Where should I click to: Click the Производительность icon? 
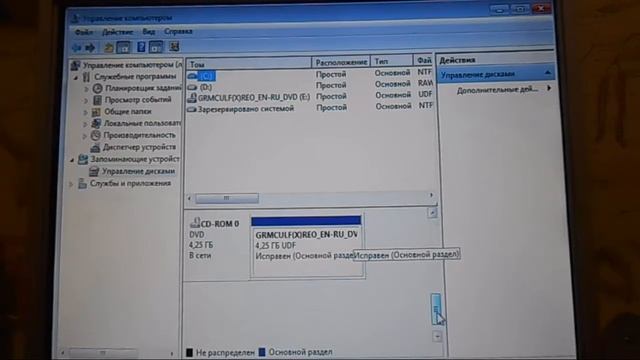[96, 135]
